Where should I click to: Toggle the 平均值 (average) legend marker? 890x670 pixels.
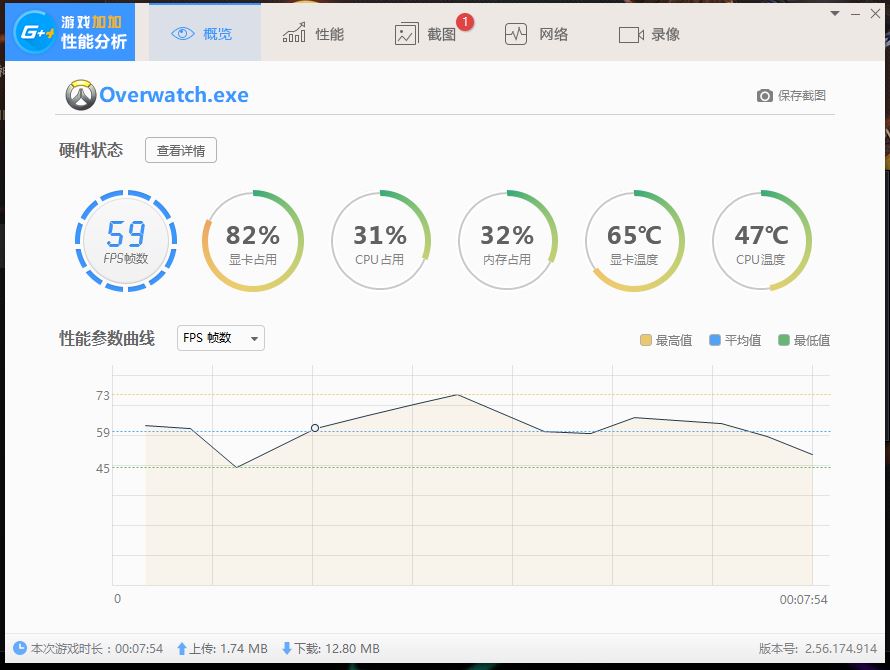pos(713,340)
